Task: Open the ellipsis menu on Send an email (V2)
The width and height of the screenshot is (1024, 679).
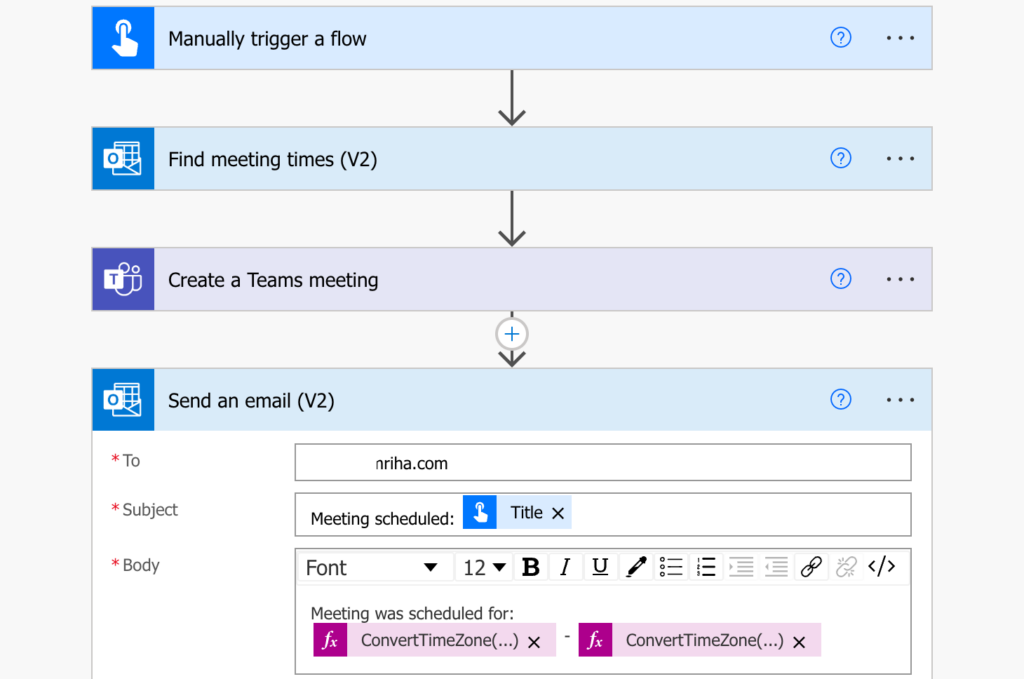Action: [900, 399]
